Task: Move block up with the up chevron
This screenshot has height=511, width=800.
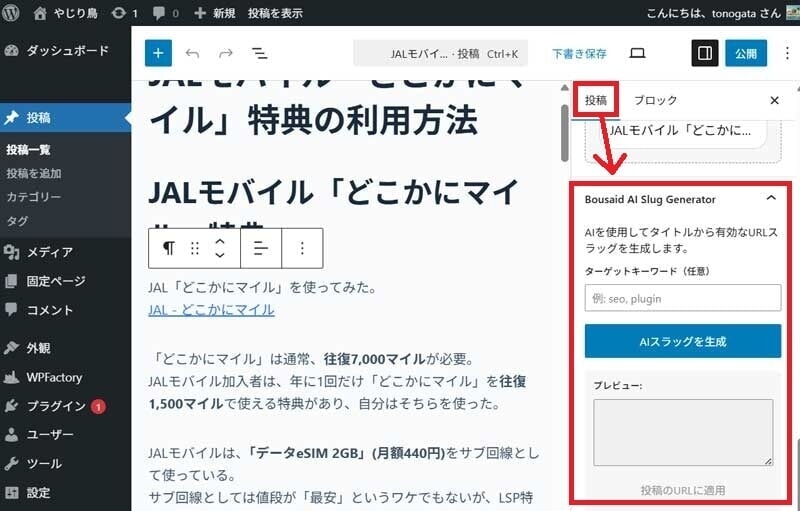Action: [x=220, y=241]
